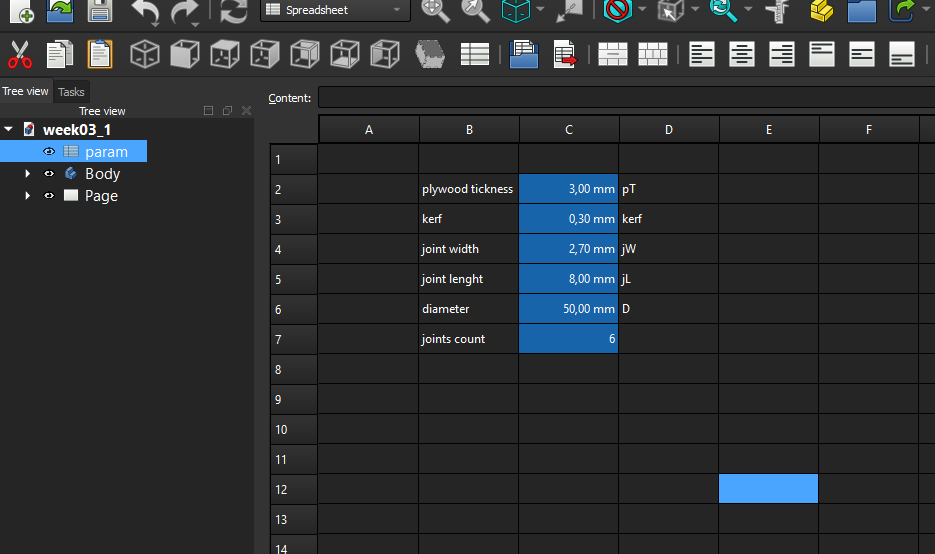Select the cell containing 50,00 mm
935x554 pixels.
[568, 309]
